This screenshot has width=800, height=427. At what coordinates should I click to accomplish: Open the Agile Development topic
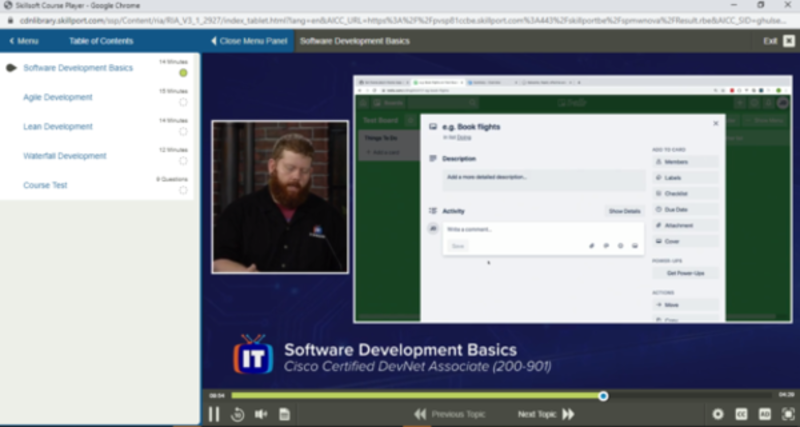[x=58, y=97]
